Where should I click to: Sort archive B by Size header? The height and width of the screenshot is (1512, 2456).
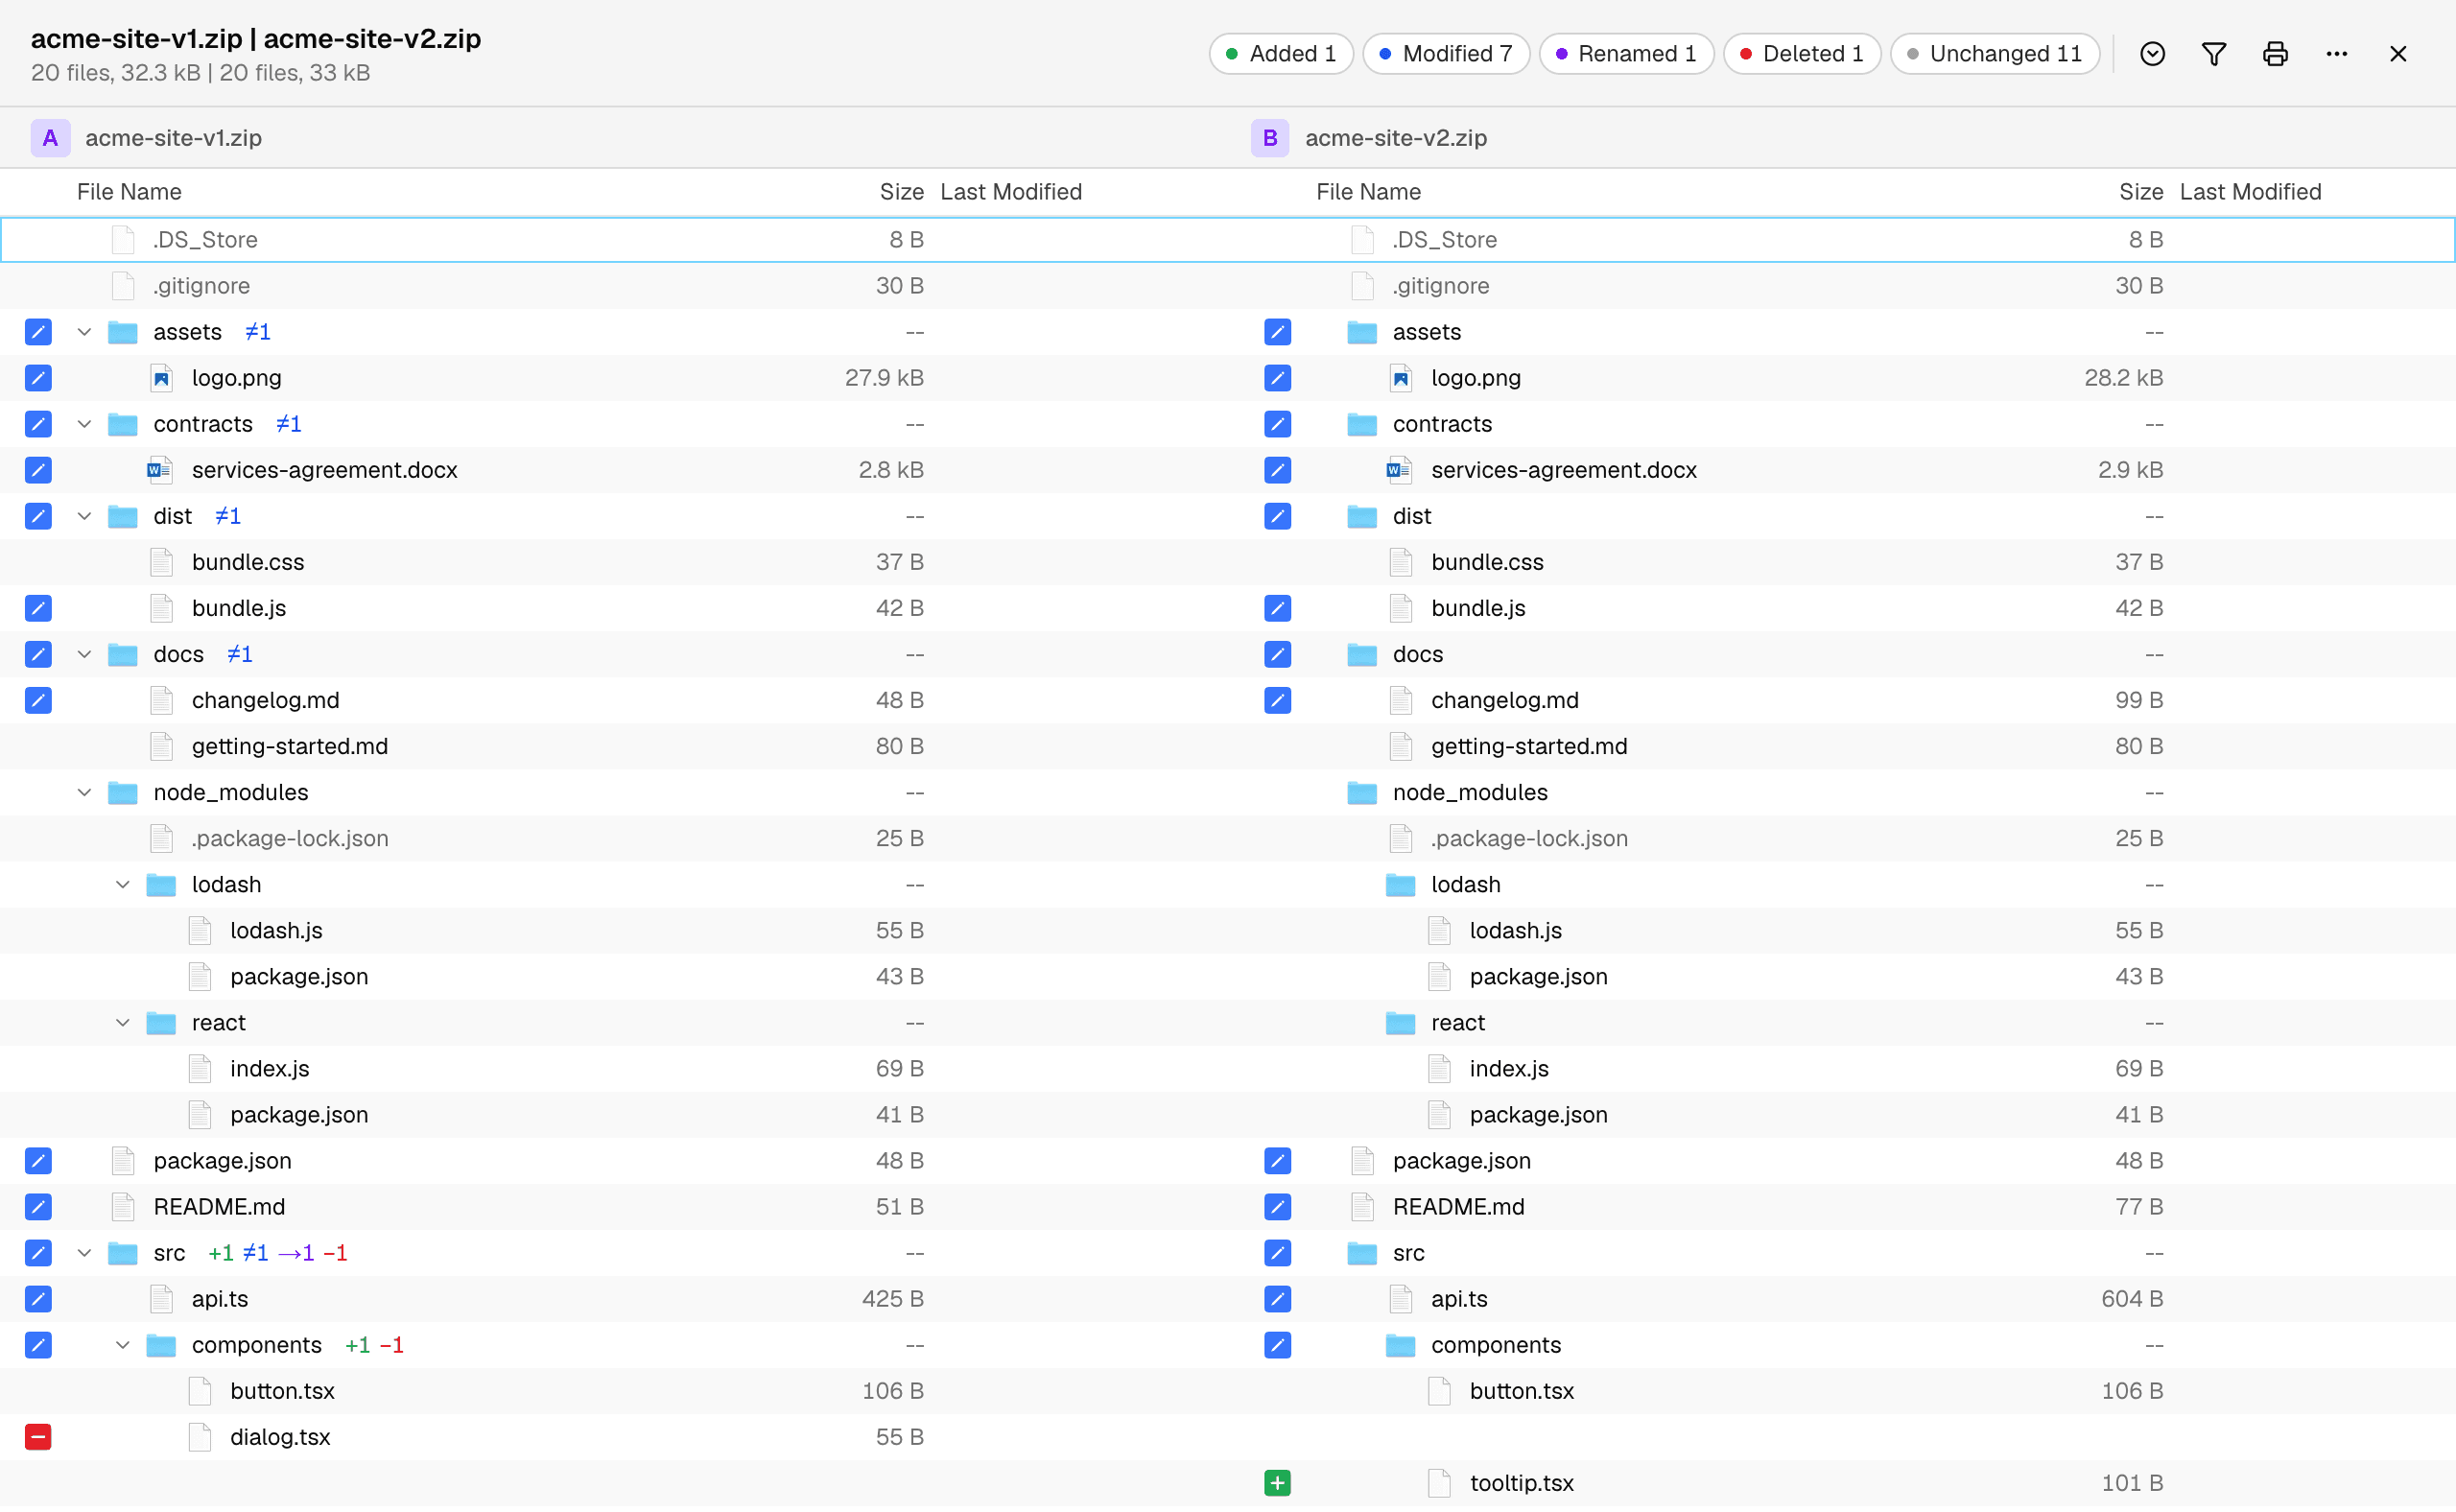click(2140, 192)
